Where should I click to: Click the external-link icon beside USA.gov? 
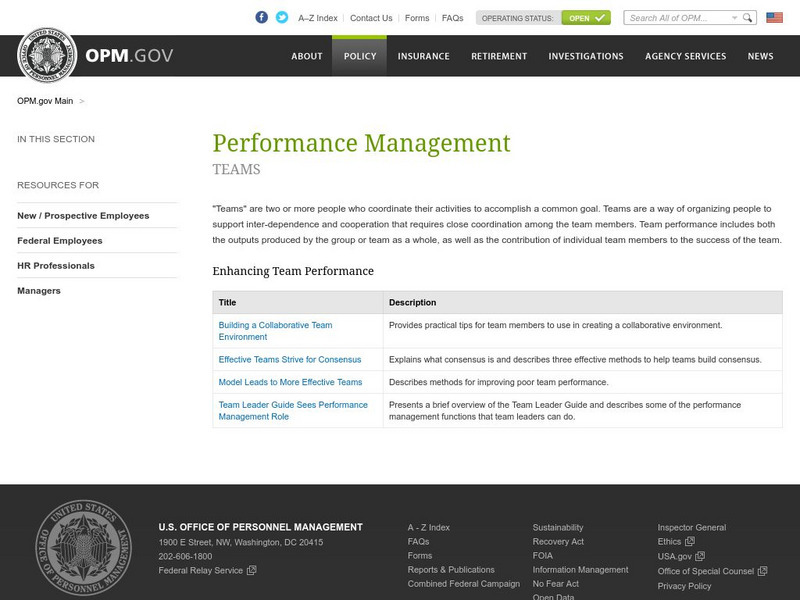[x=701, y=556]
